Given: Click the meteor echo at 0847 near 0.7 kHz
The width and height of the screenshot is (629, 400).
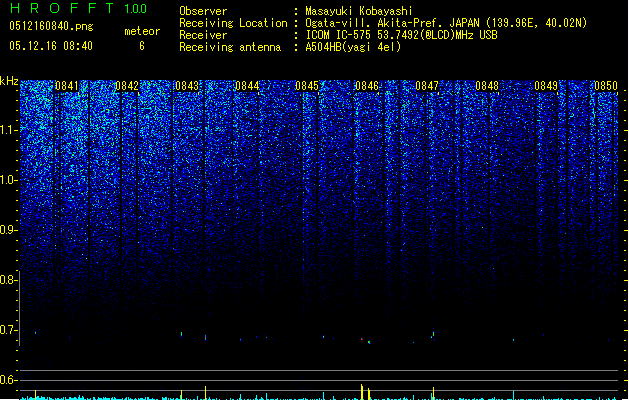Looking at the screenshot, I should 433,334.
